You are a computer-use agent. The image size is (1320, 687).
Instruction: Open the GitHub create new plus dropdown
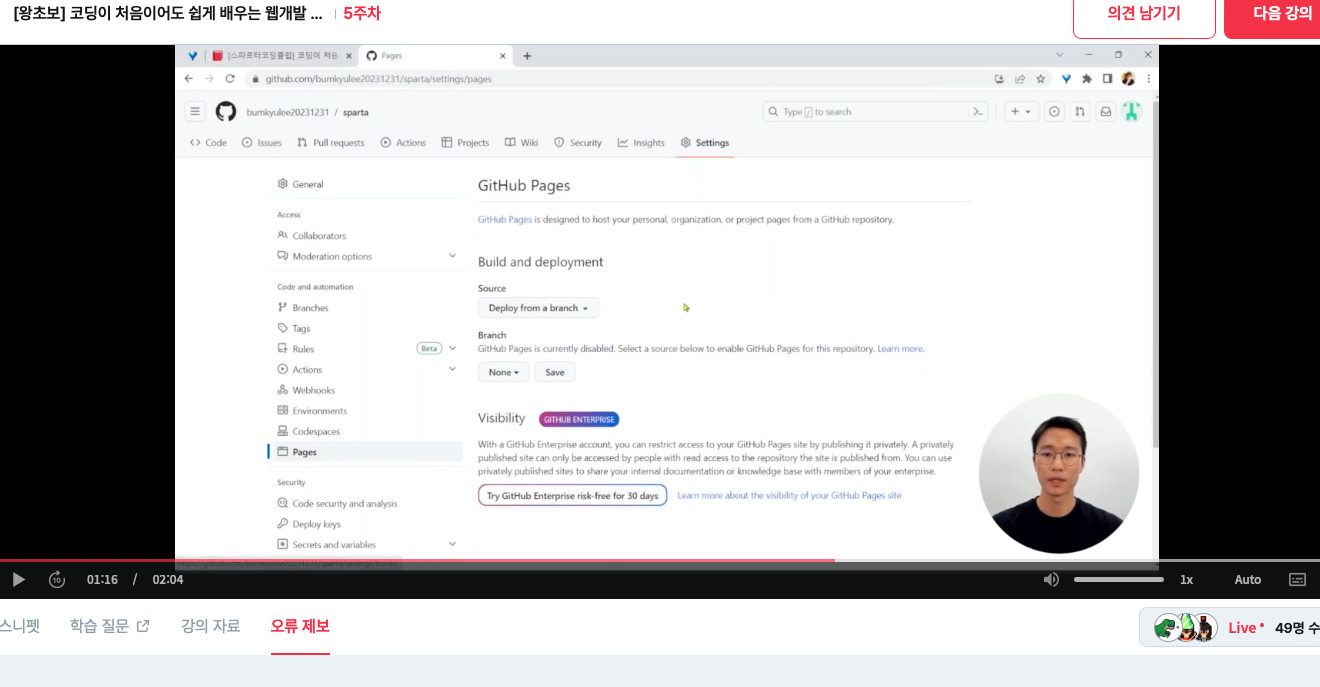pos(1020,112)
